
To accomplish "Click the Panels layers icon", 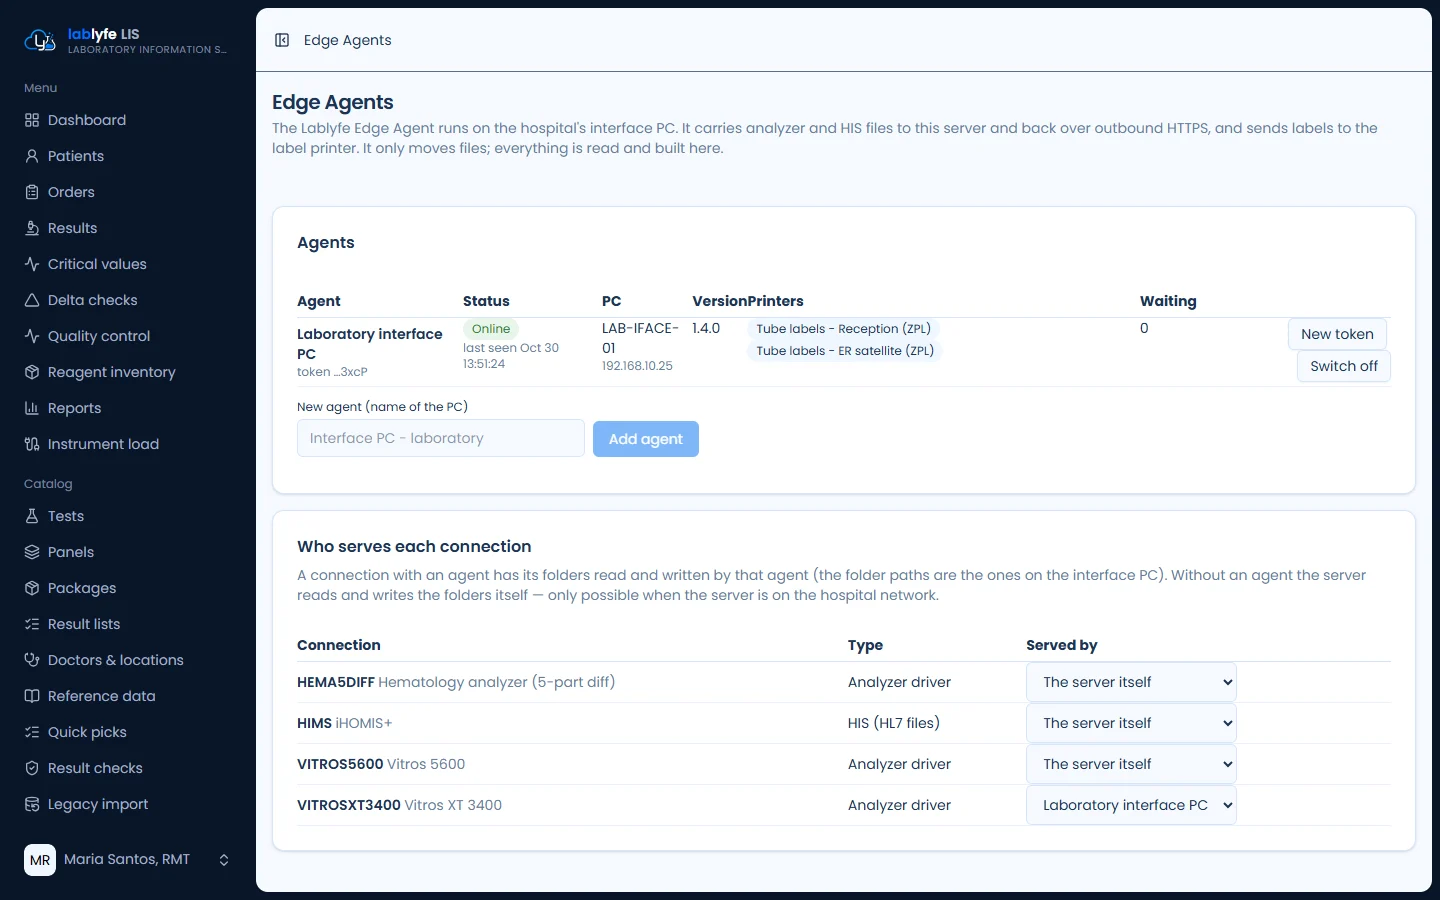I will (32, 552).
